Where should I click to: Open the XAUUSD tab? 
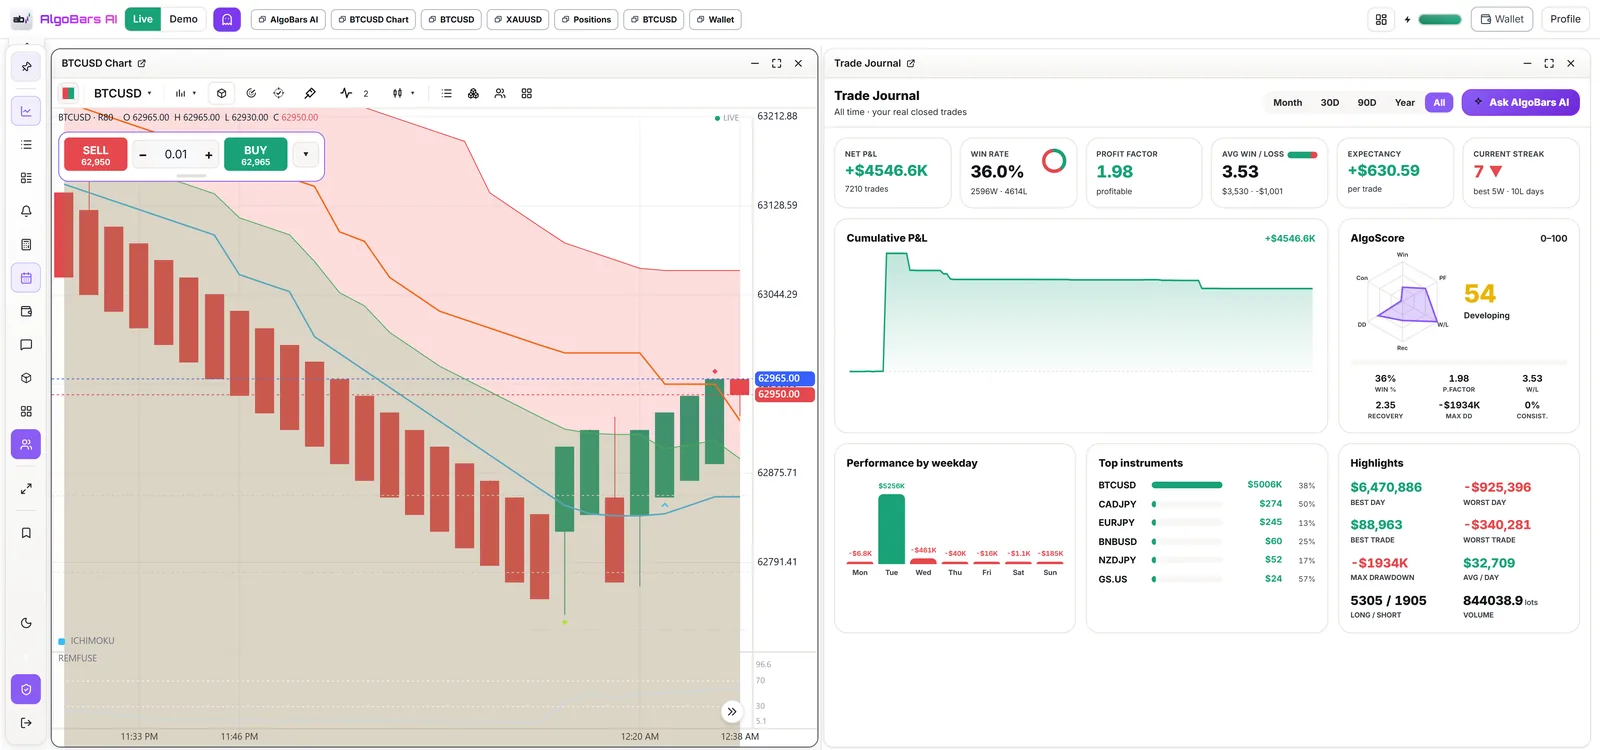tap(518, 19)
